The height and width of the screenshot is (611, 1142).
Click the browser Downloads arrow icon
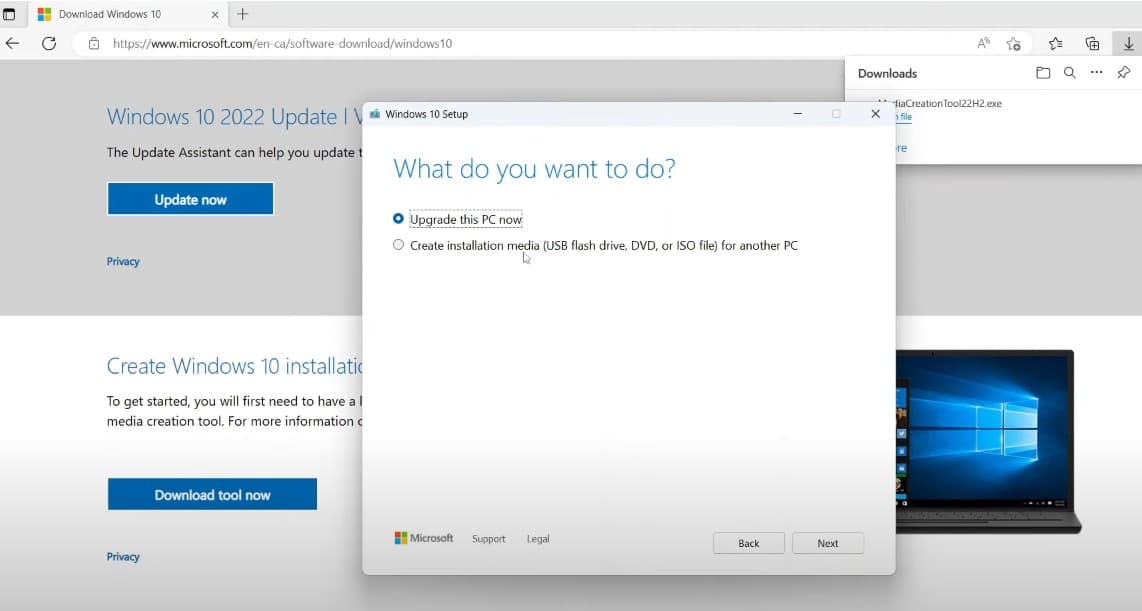coord(1128,44)
